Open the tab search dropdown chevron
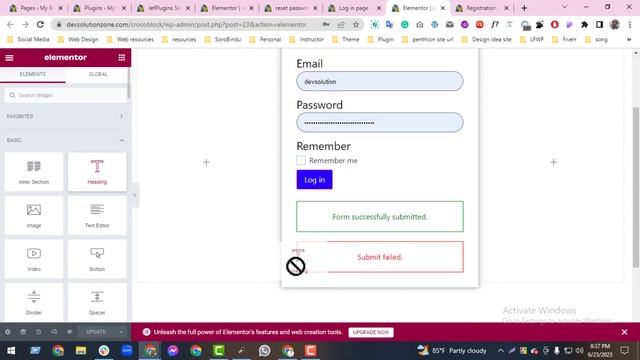The image size is (640, 360). 564,8
